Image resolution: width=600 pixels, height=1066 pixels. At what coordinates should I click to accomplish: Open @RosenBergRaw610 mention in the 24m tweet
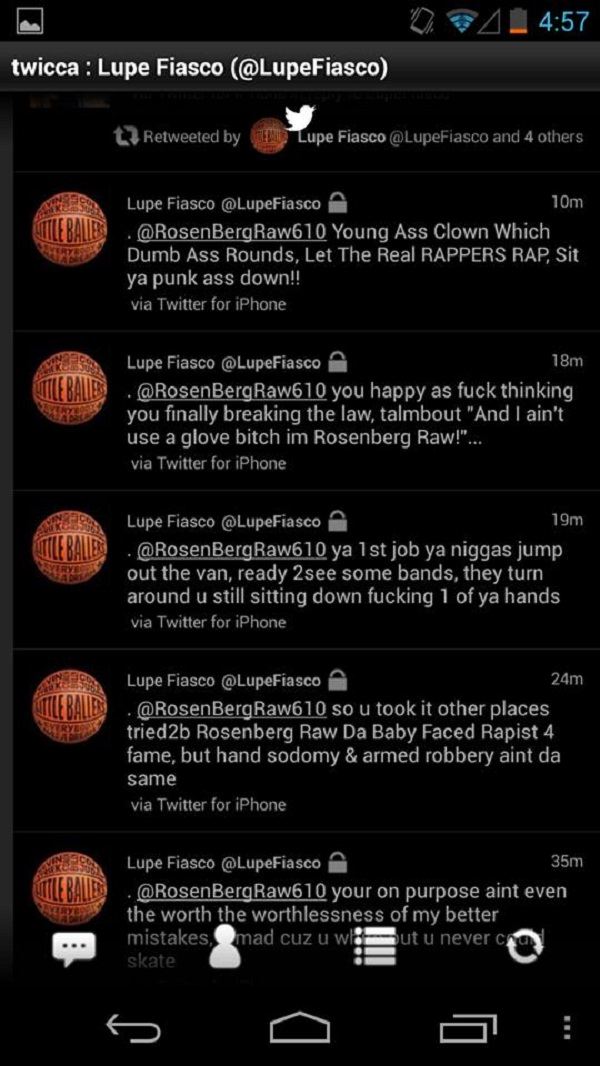point(232,708)
